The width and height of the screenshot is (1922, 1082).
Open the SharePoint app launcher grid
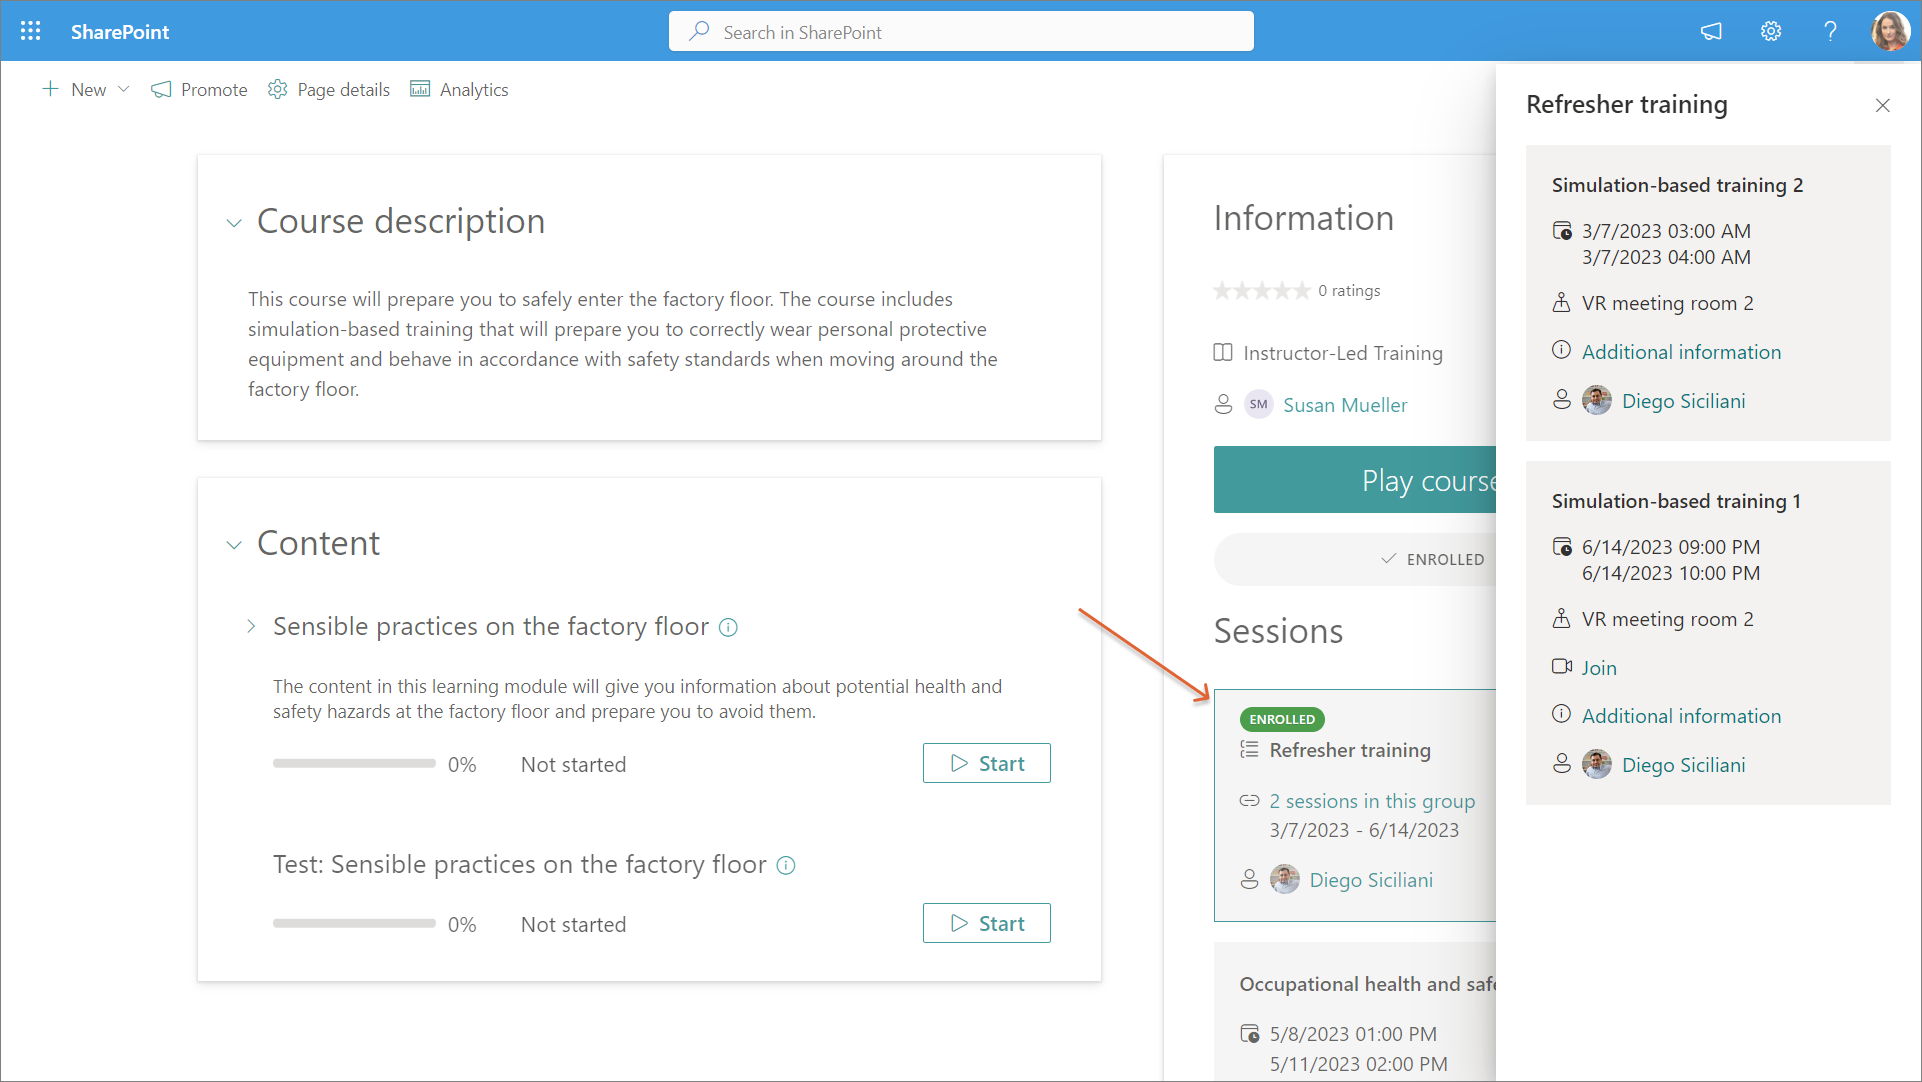pos(30,31)
